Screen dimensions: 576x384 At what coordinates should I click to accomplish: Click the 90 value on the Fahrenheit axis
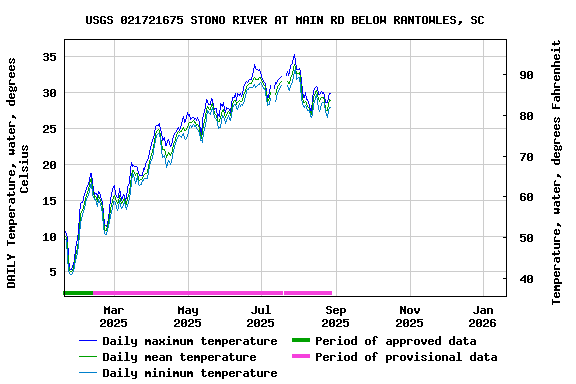pyautogui.click(x=526, y=75)
